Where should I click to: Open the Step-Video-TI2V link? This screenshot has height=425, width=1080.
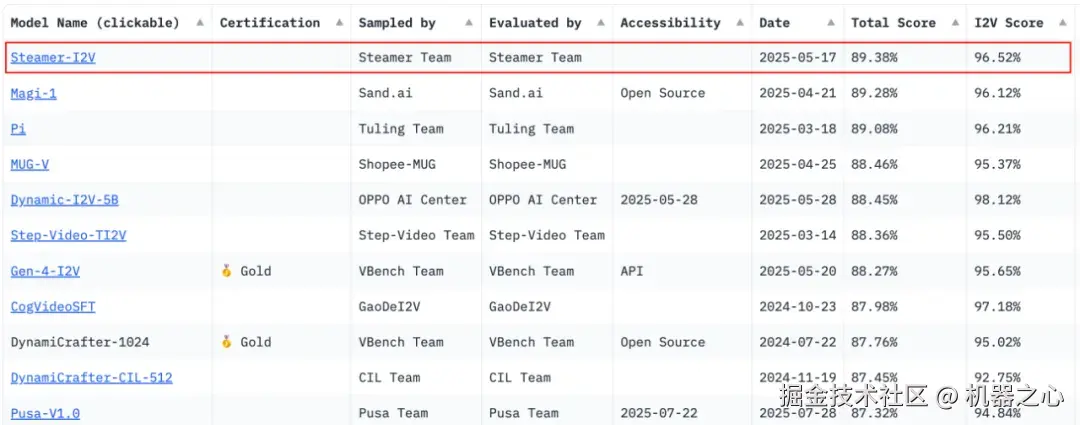[68, 236]
